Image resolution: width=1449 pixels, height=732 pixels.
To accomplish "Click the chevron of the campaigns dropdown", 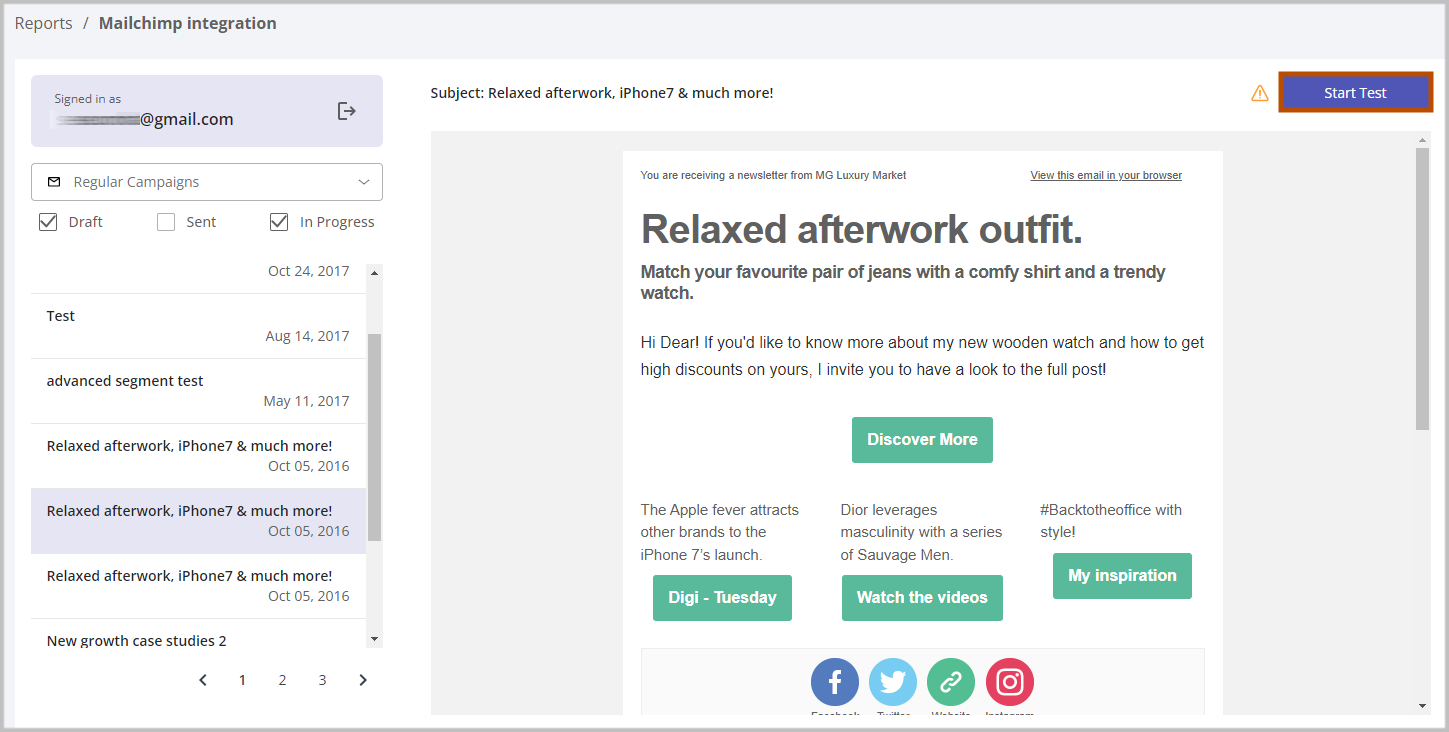I will tap(364, 182).
